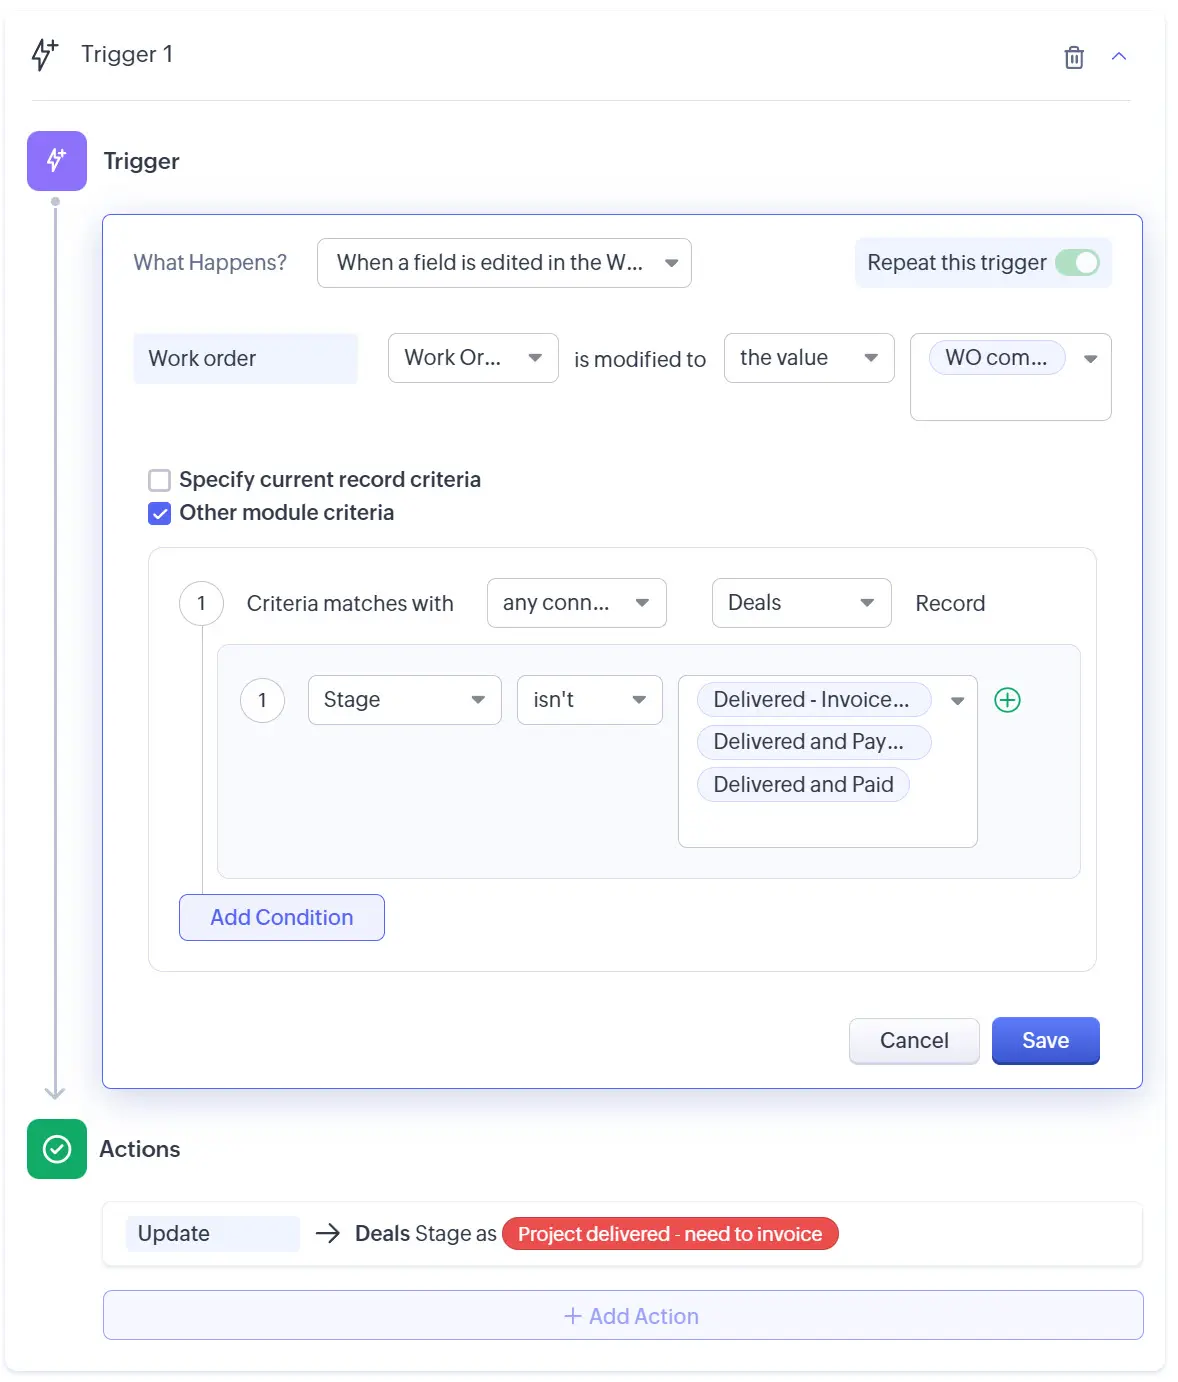Click Add Condition button
This screenshot has width=1178, height=1382.
pyautogui.click(x=282, y=917)
